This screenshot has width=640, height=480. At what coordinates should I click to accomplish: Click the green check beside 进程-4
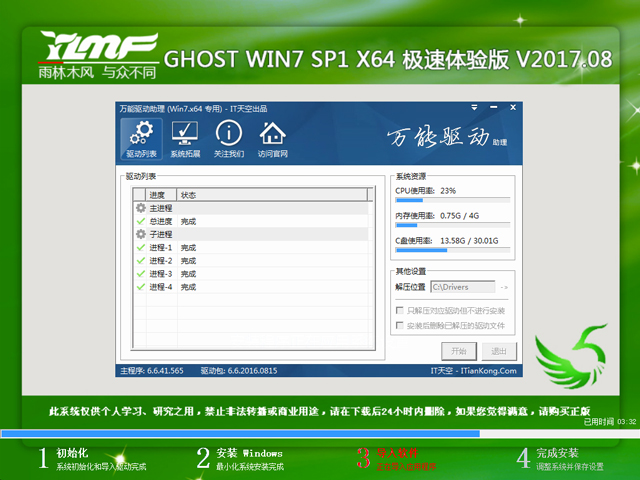[141, 287]
